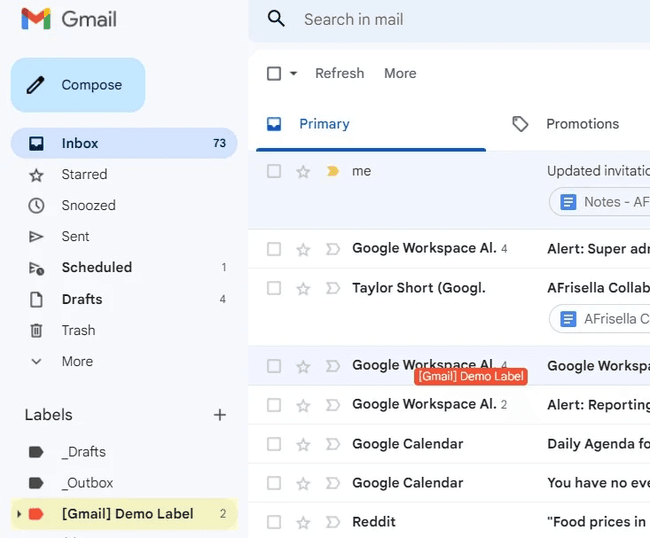
Task: Open the Notes attachment chip
Action: [x=599, y=202]
